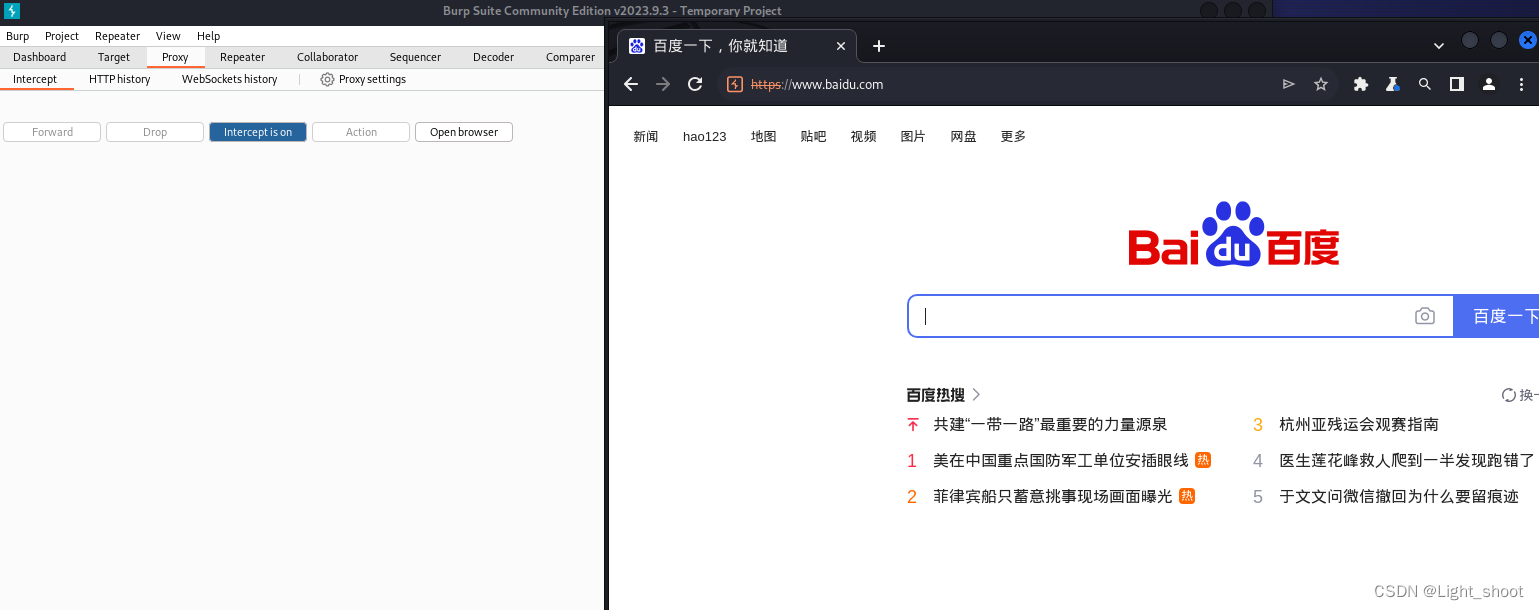Expand Baidu hot search chevron arrow
Image resolution: width=1539 pixels, height=610 pixels.
pyautogui.click(x=976, y=394)
